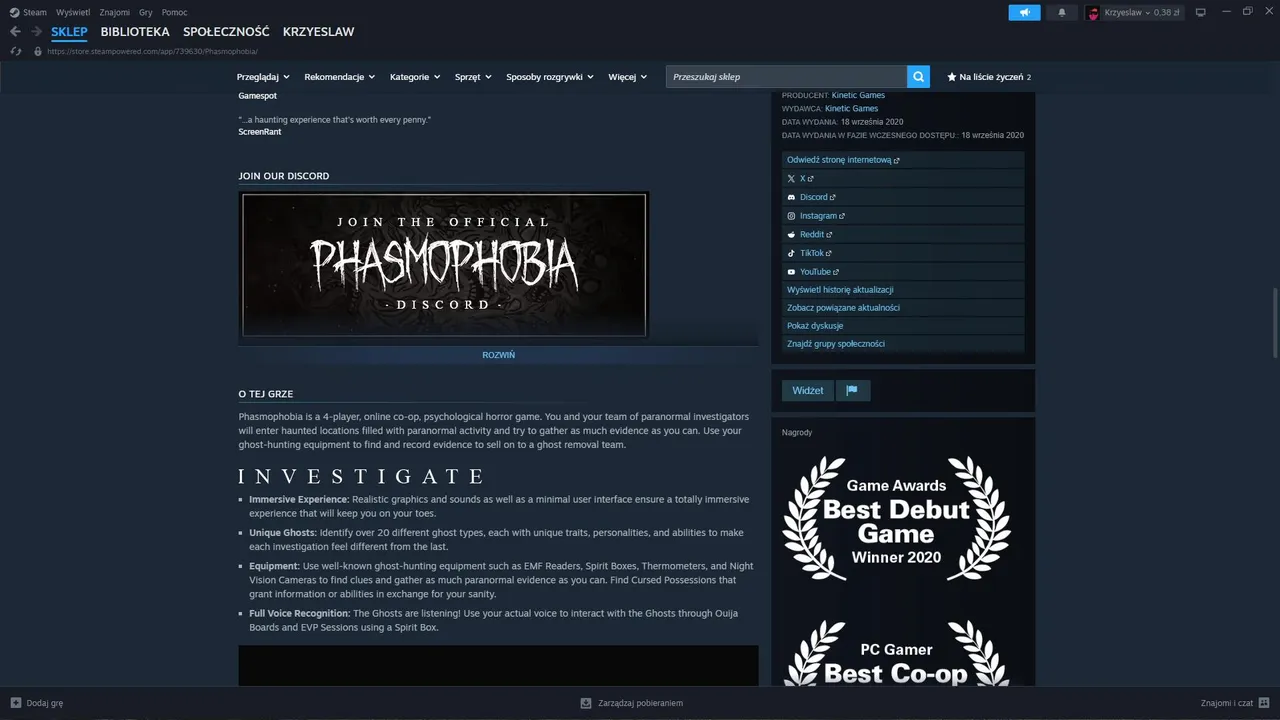Click the external link icon after Odwiedź stronę internetową

(896, 160)
